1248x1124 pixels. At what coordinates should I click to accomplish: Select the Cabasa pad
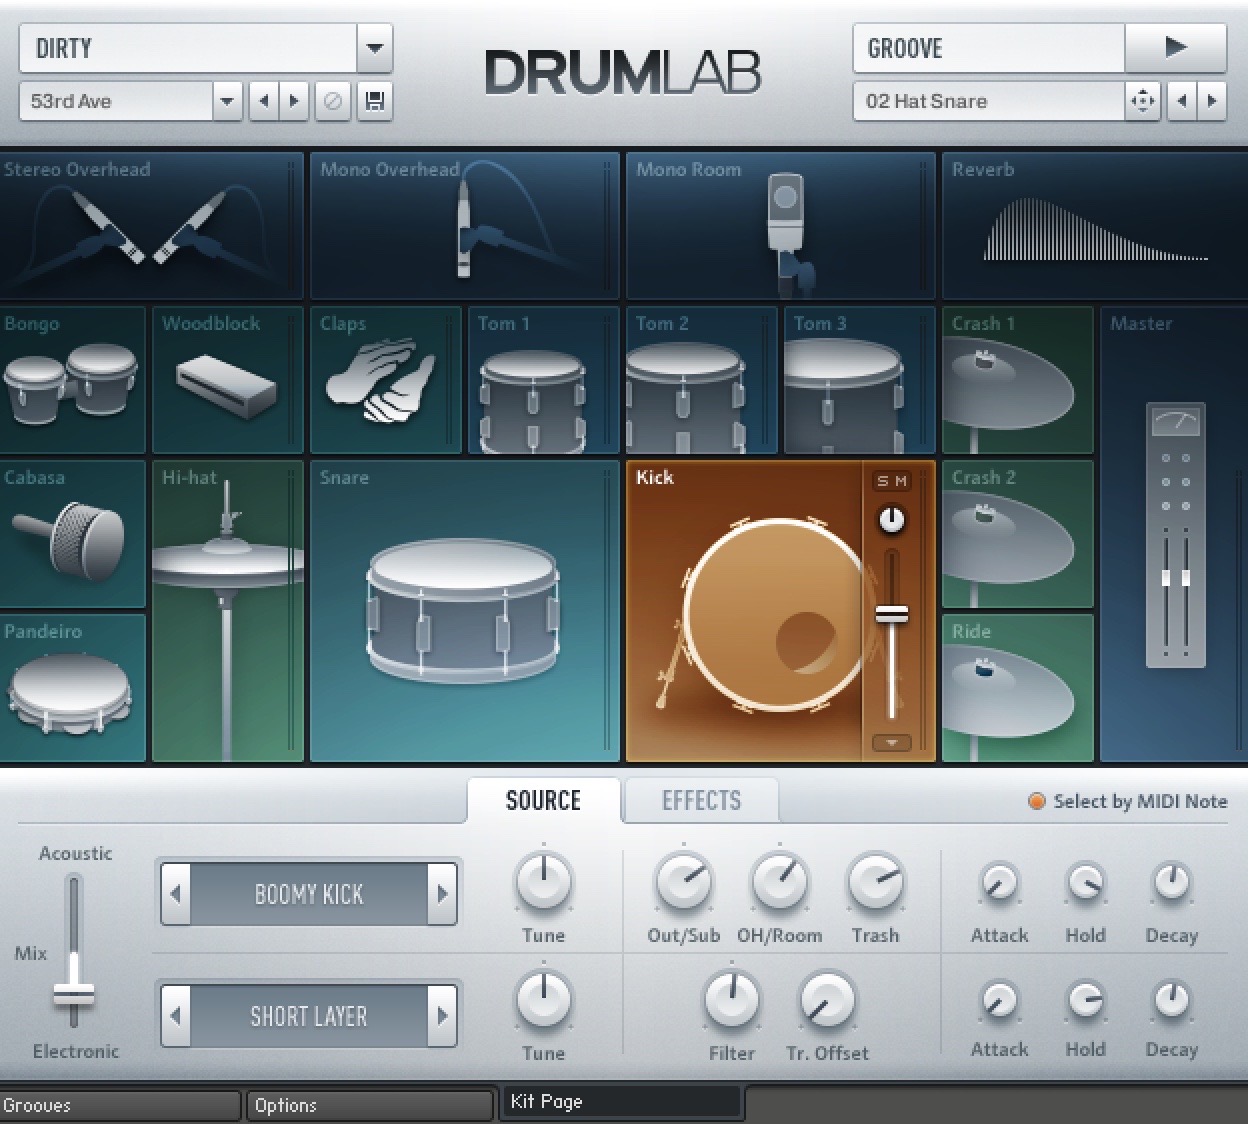(73, 534)
